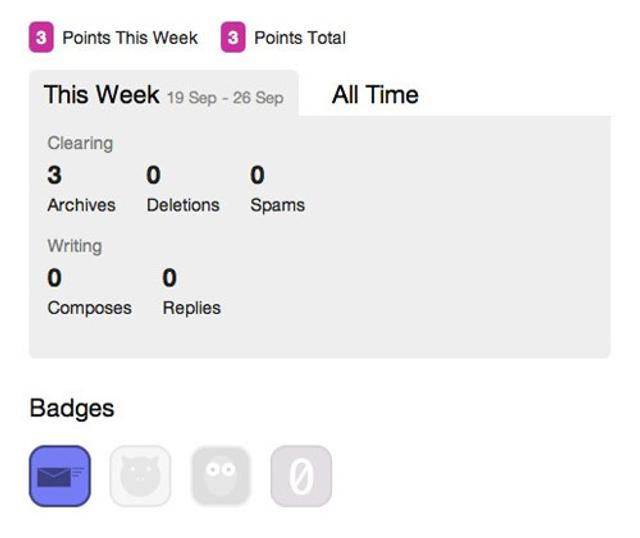Click the 19 Sep - 26 Sep date range
640x538 pixels.
[225, 98]
